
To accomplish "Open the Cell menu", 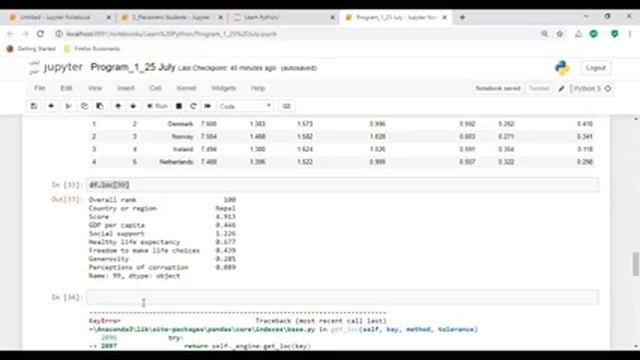I will tap(155, 88).
